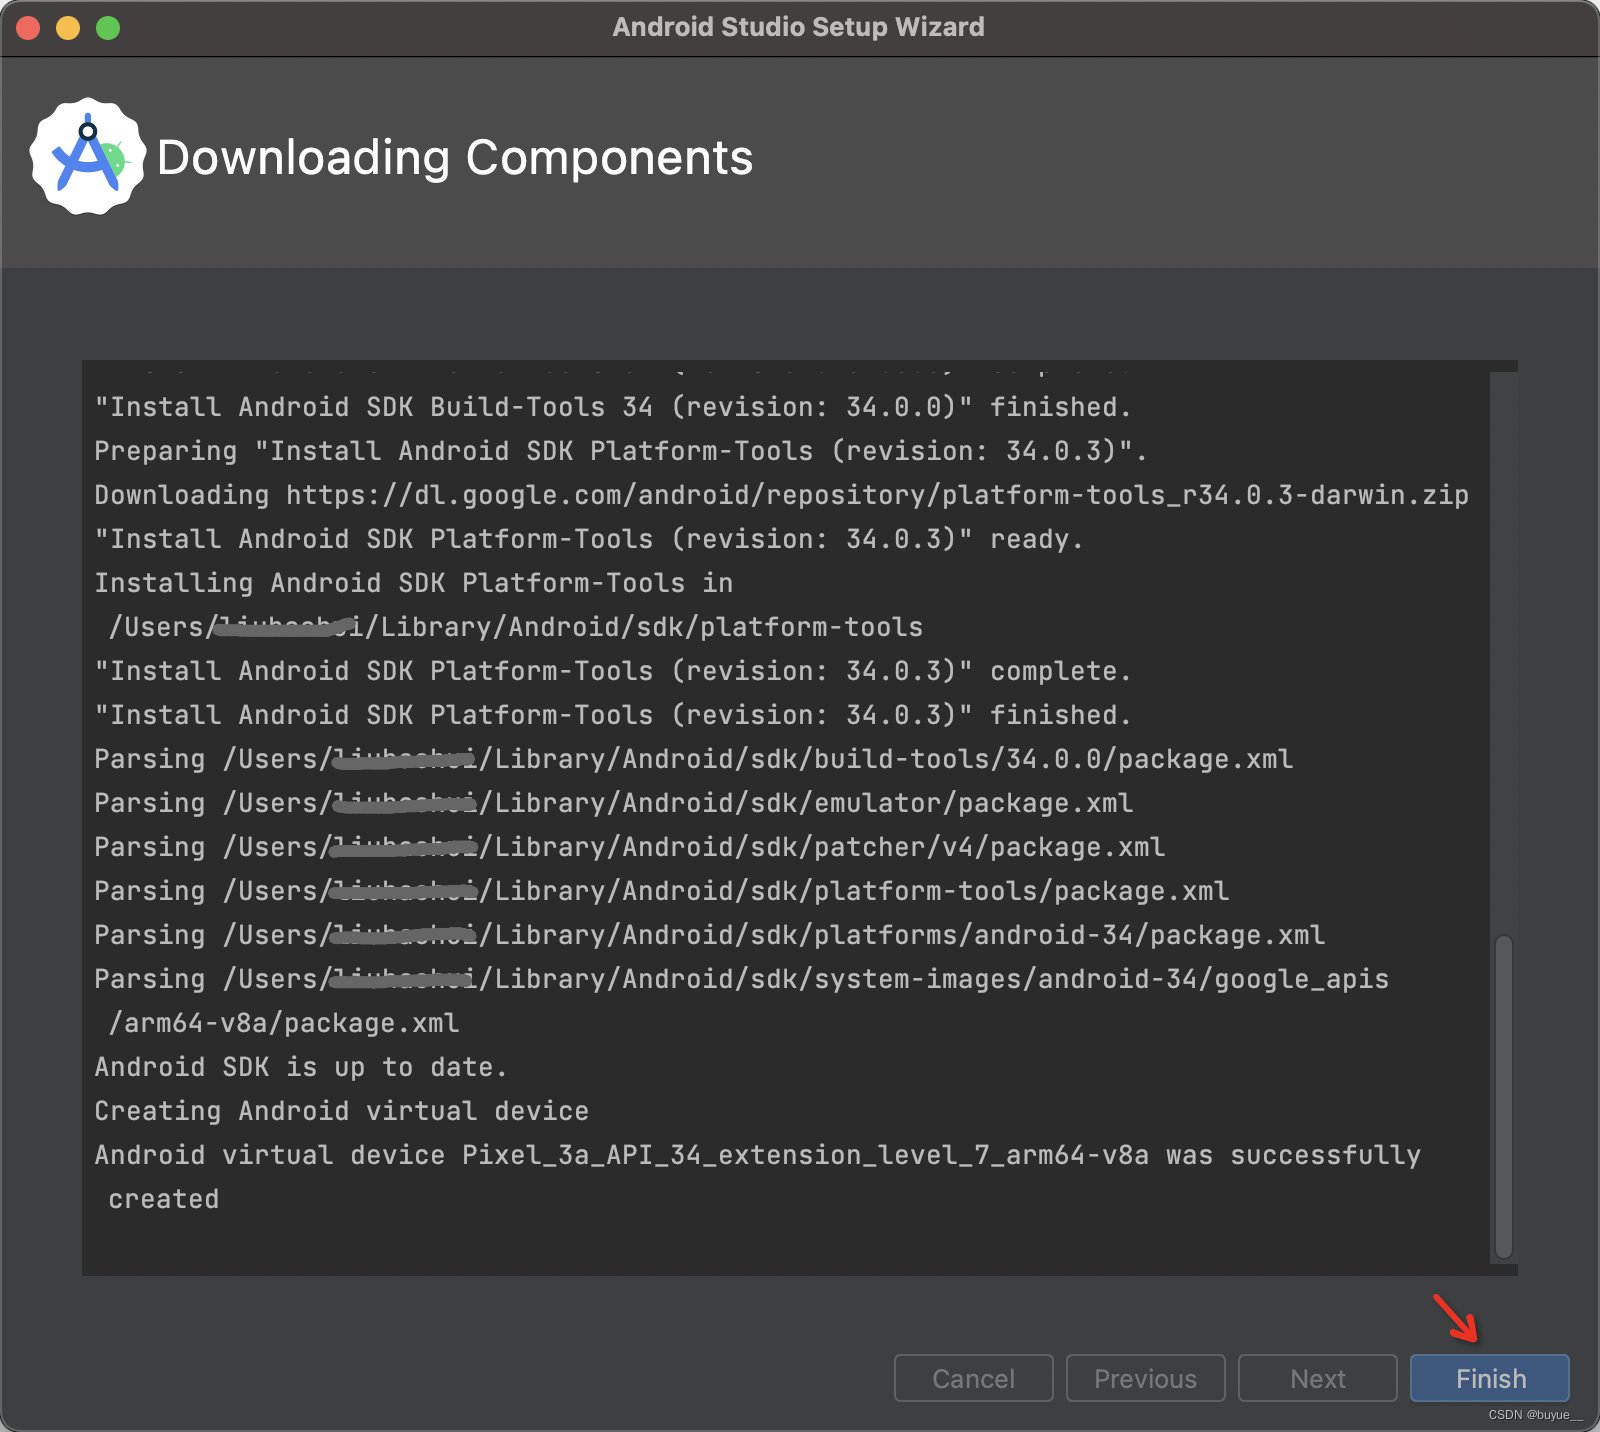Screen dimensions: 1600x1432
Task: Click the "Android Studio Setup Wizard" title
Action: point(798,27)
